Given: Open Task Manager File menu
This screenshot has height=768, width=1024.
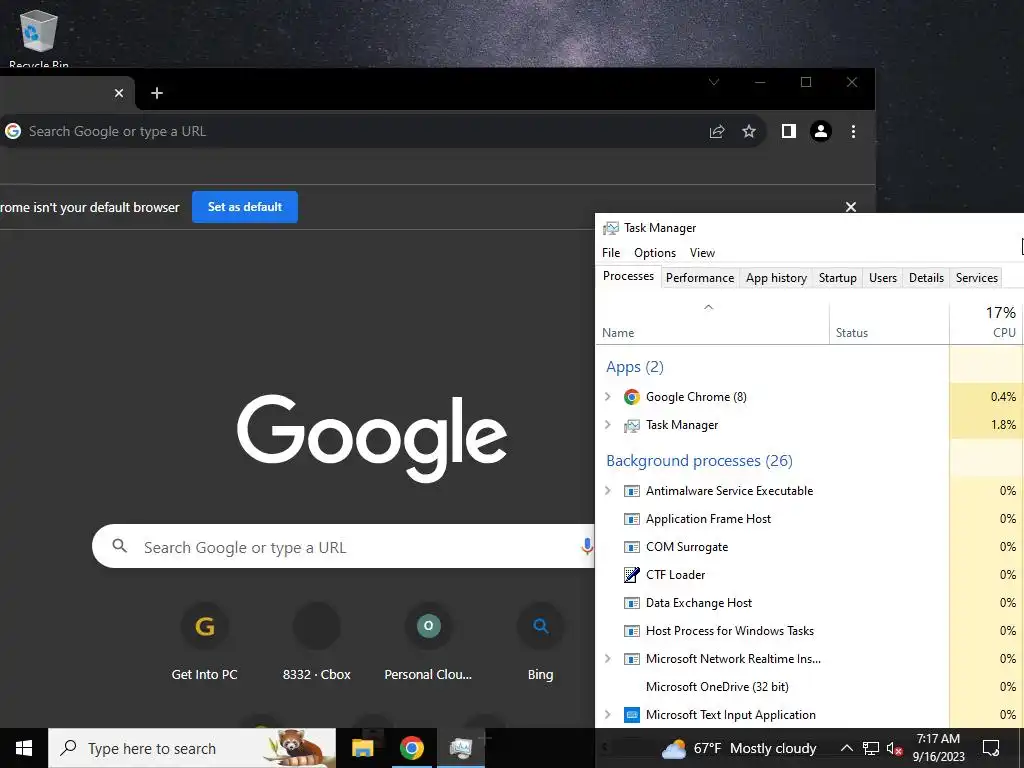Looking at the screenshot, I should [611, 253].
